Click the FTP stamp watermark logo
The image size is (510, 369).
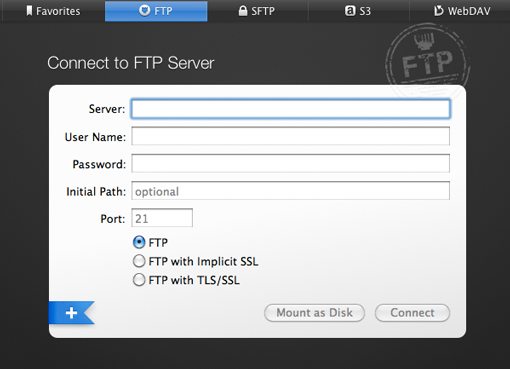tap(427, 57)
